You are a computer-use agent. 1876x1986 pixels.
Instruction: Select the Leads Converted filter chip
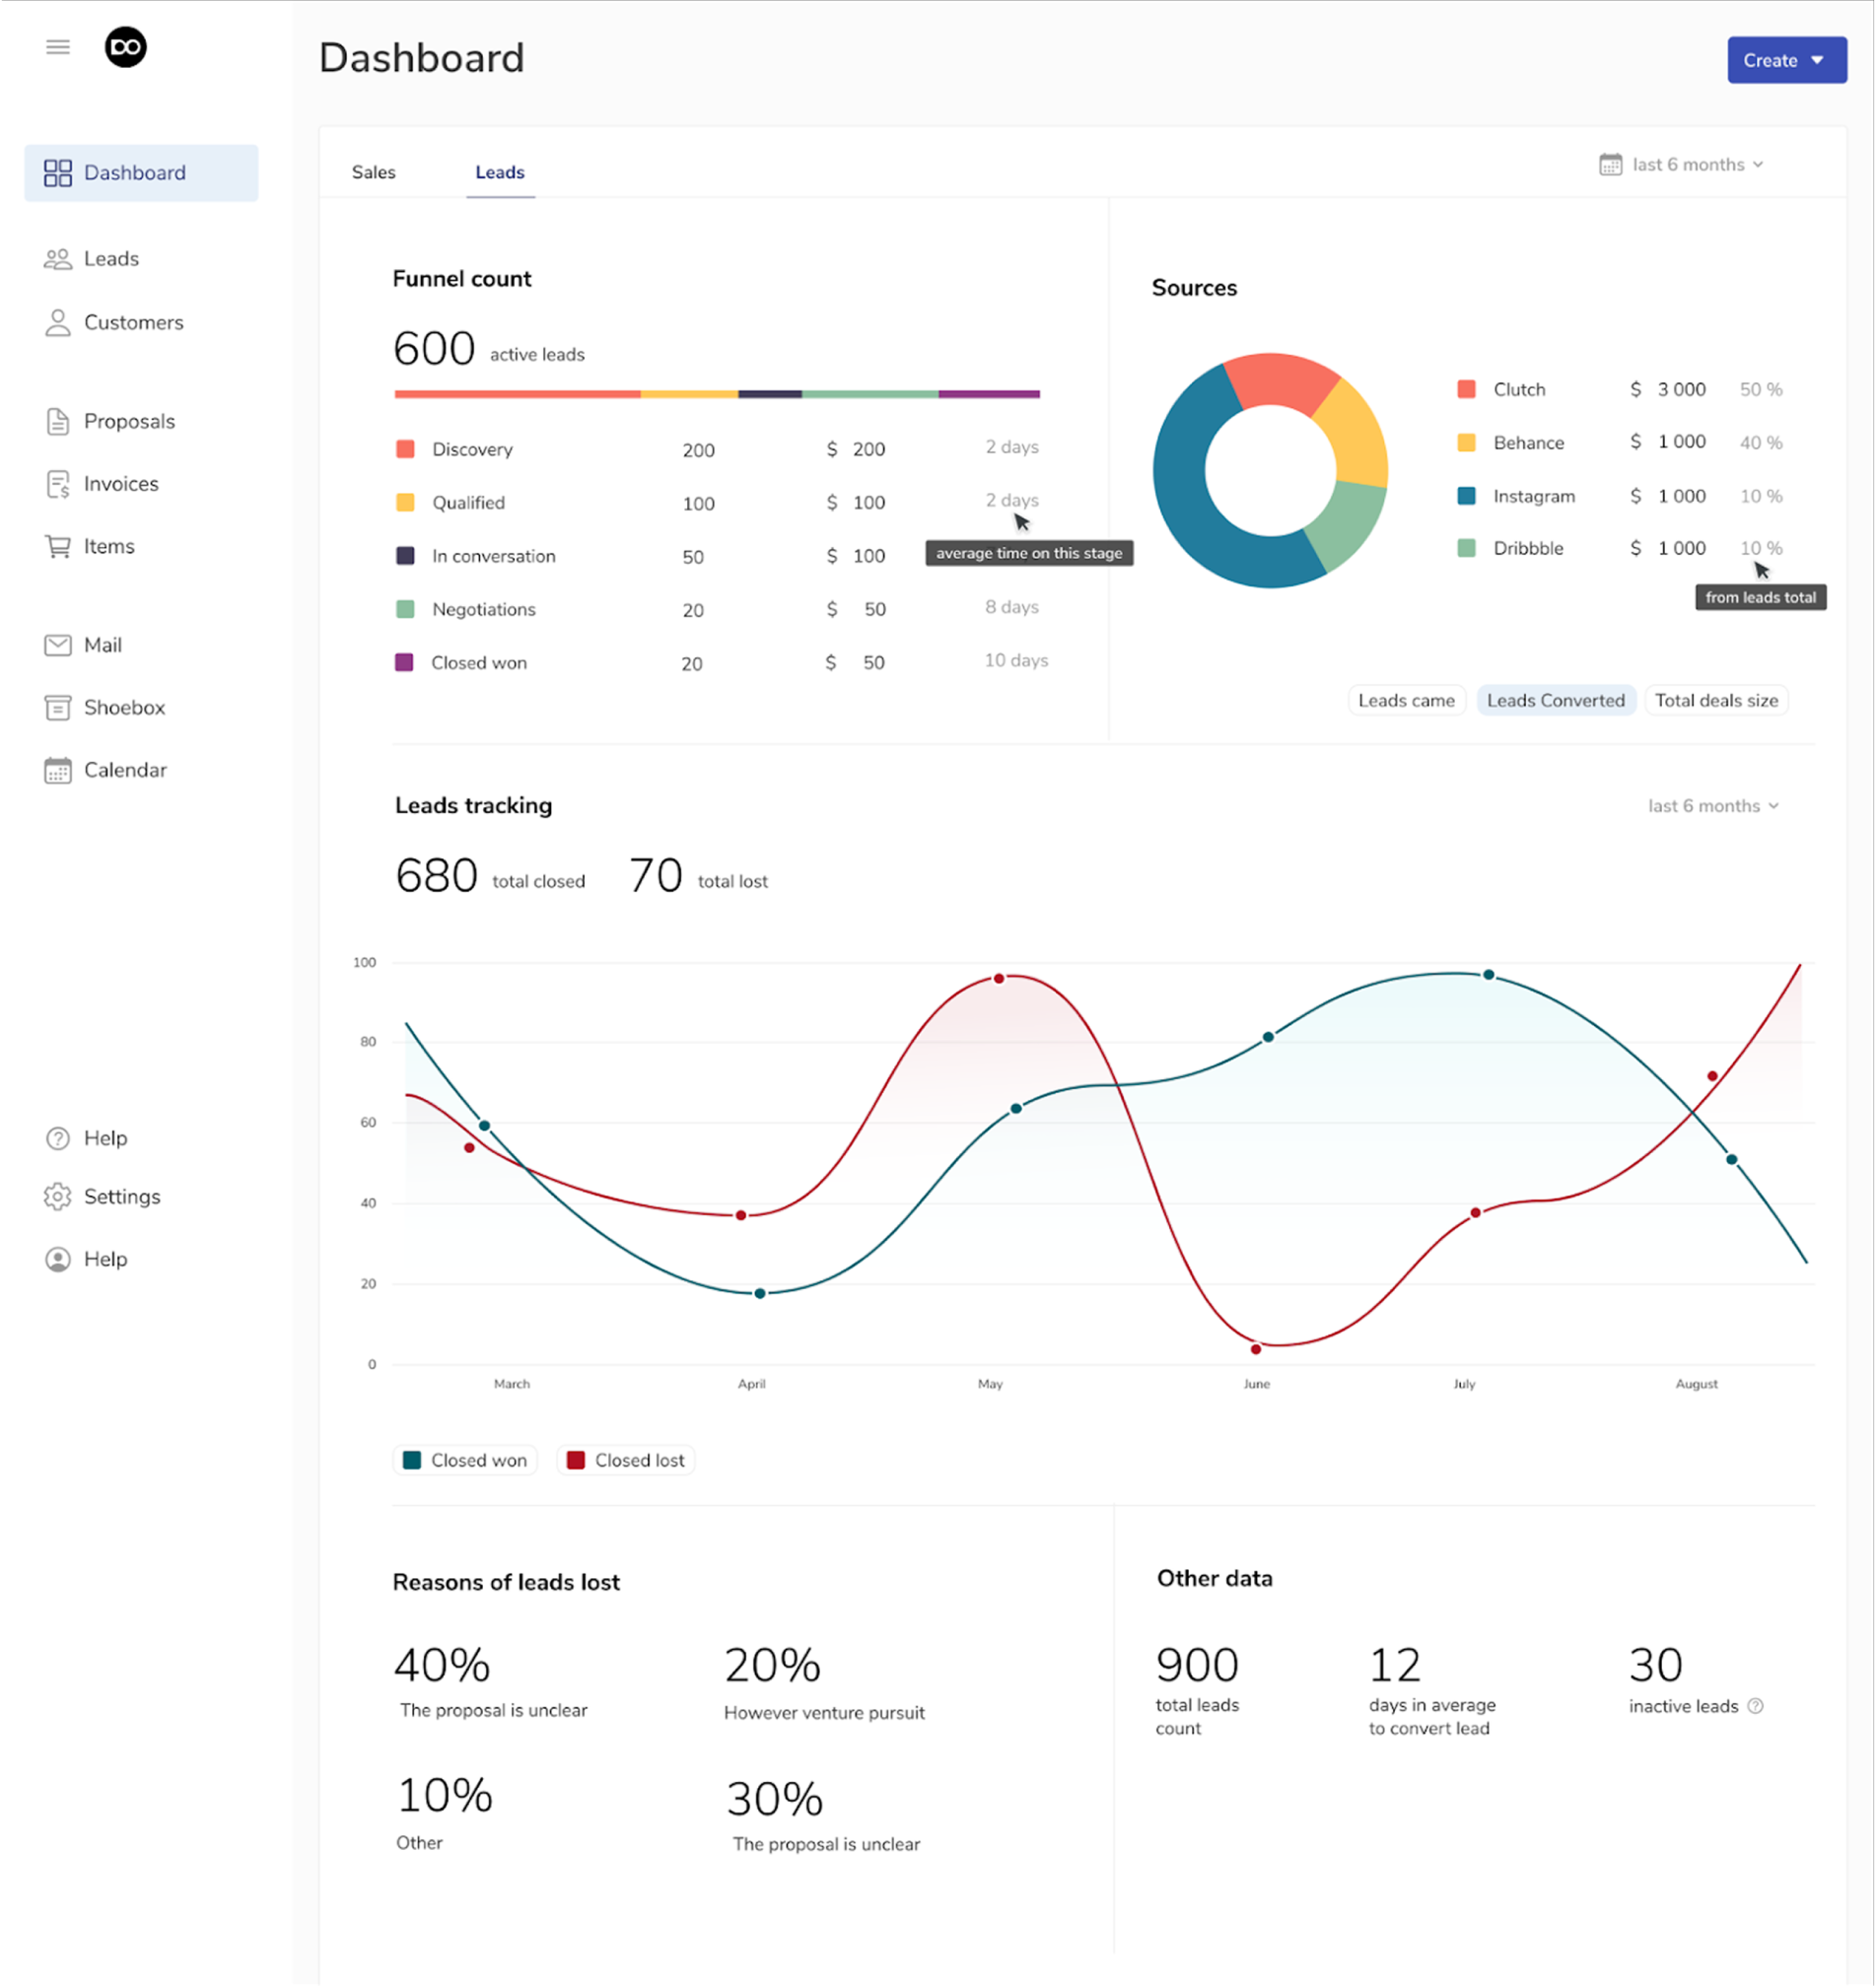pos(1556,700)
